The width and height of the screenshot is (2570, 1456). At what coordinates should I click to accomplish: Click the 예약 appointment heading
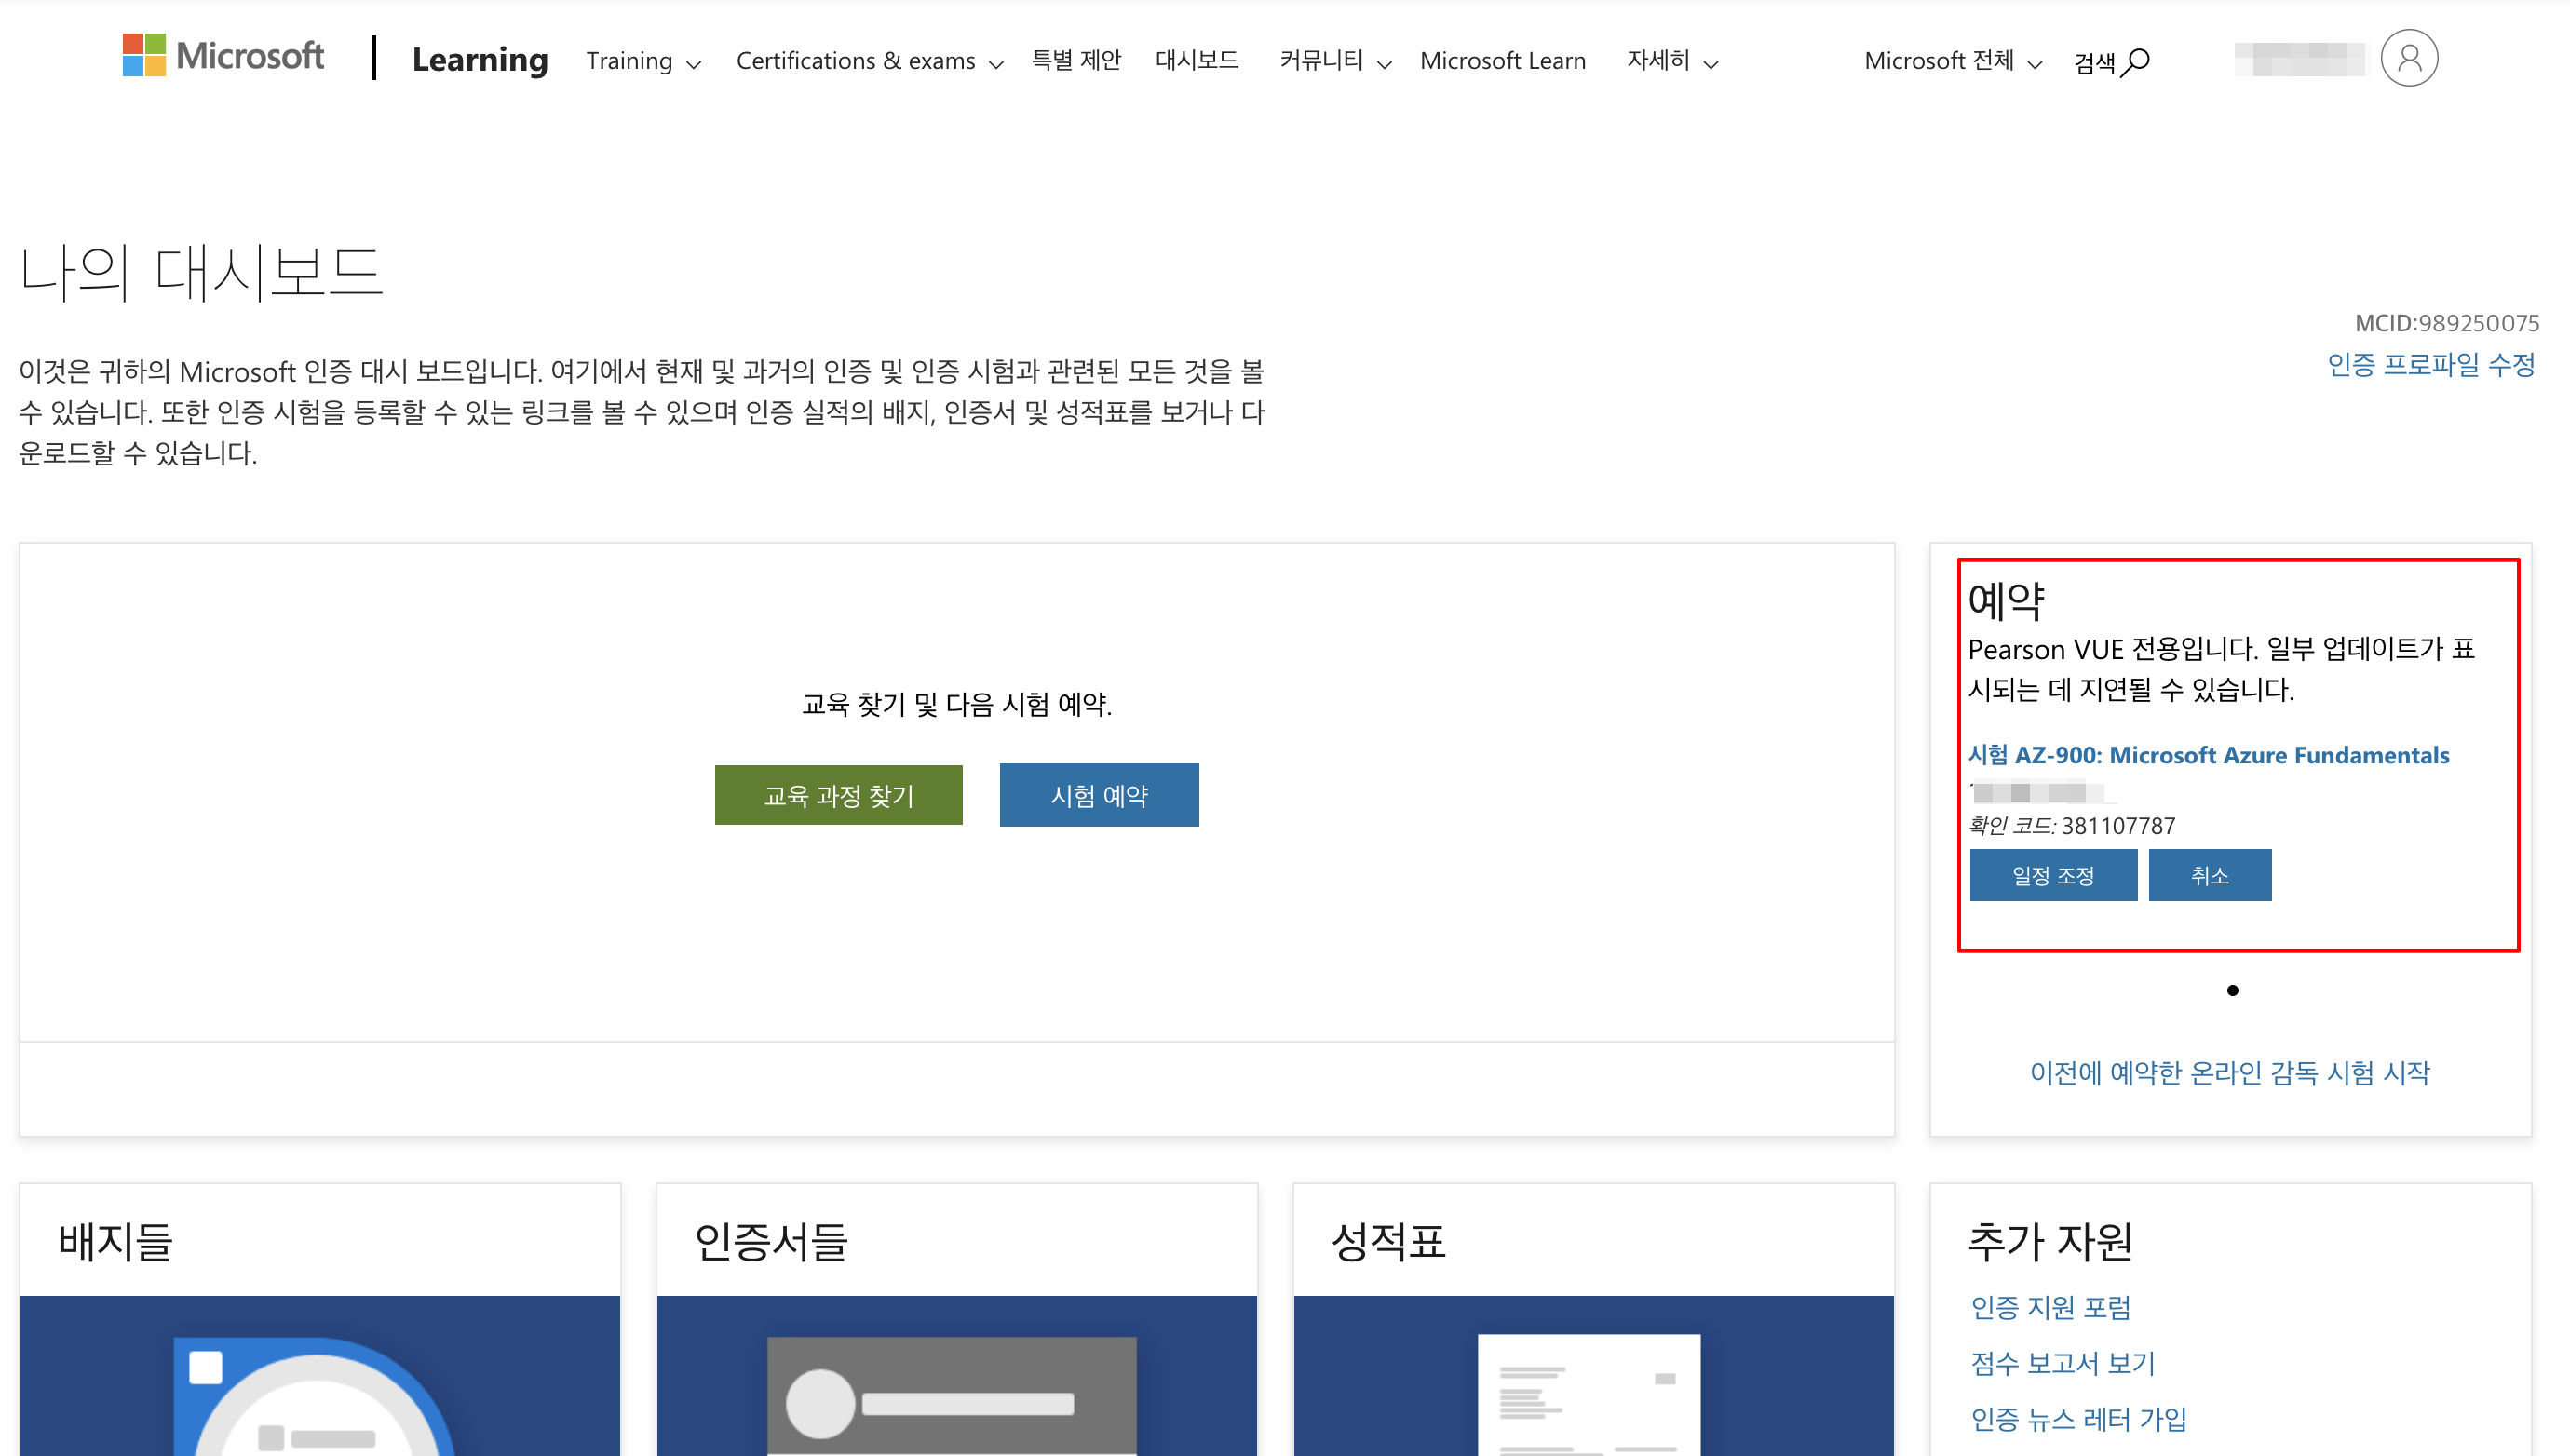tap(2005, 600)
